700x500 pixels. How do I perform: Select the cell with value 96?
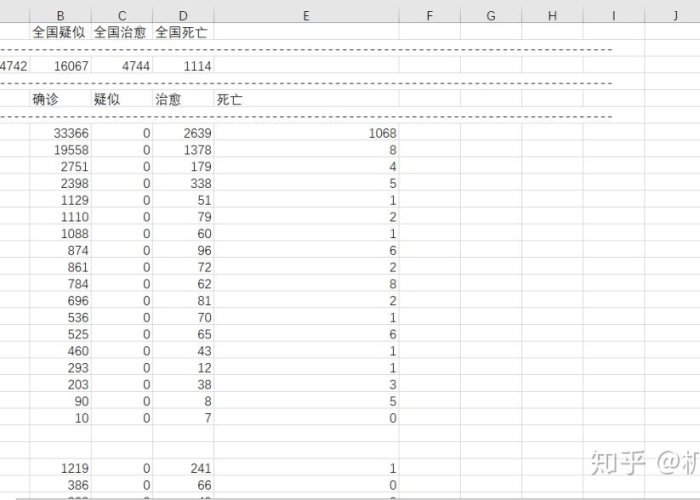(183, 250)
